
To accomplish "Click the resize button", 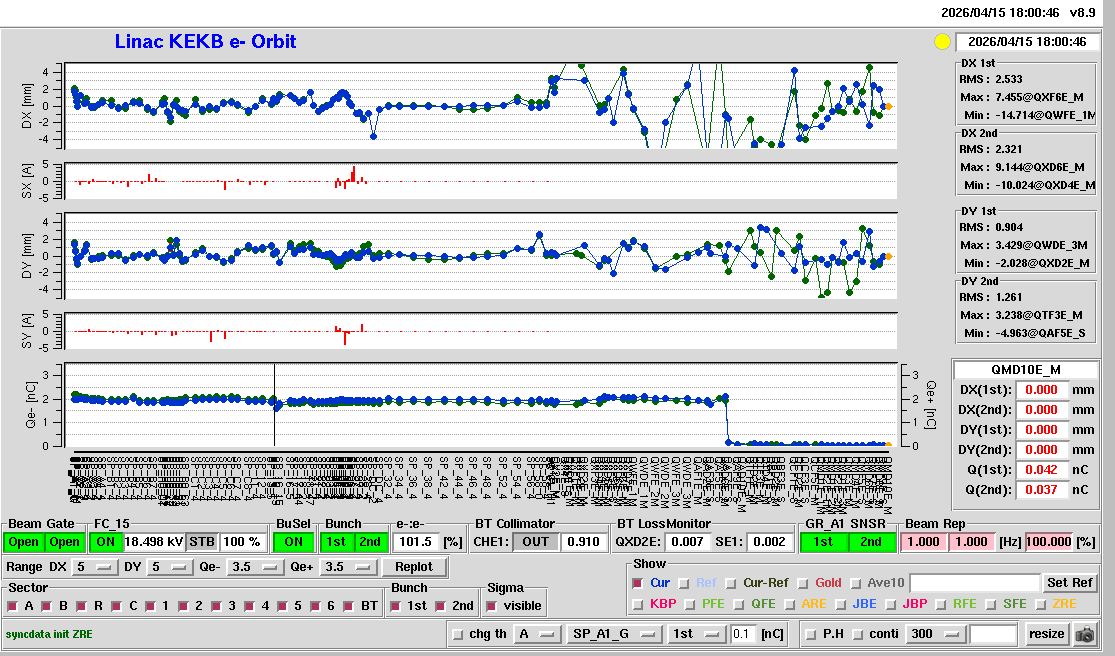I will [1046, 634].
